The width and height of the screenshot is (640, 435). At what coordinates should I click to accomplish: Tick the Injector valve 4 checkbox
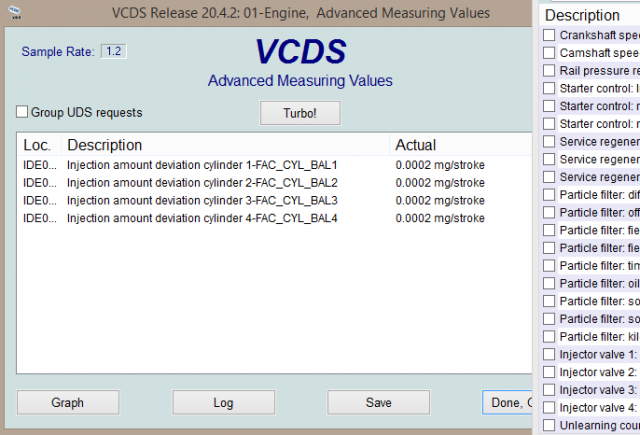[x=549, y=407]
